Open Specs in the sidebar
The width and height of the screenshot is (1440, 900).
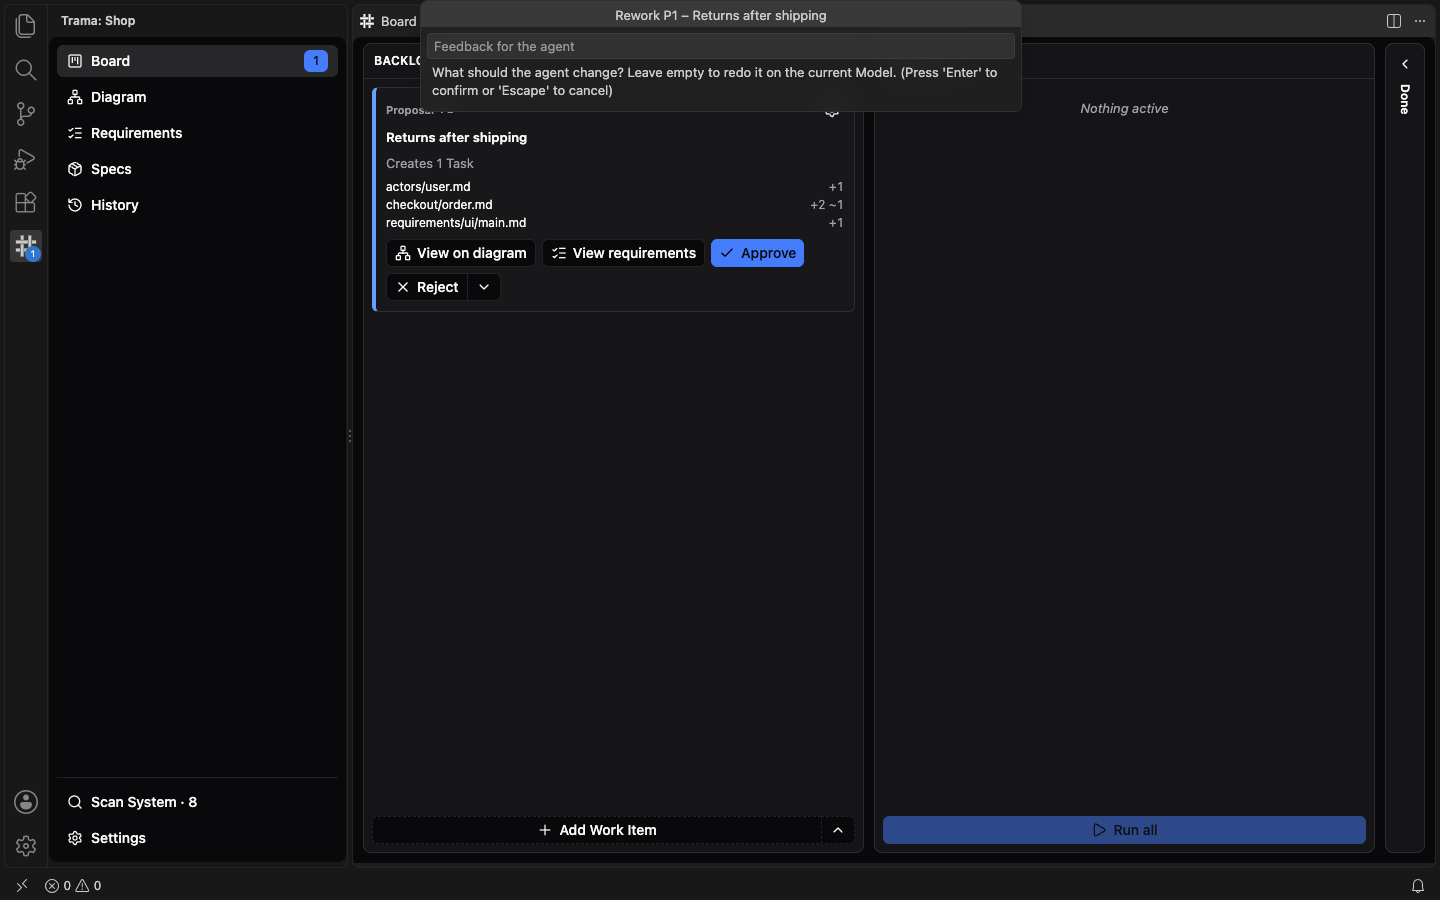197,169
